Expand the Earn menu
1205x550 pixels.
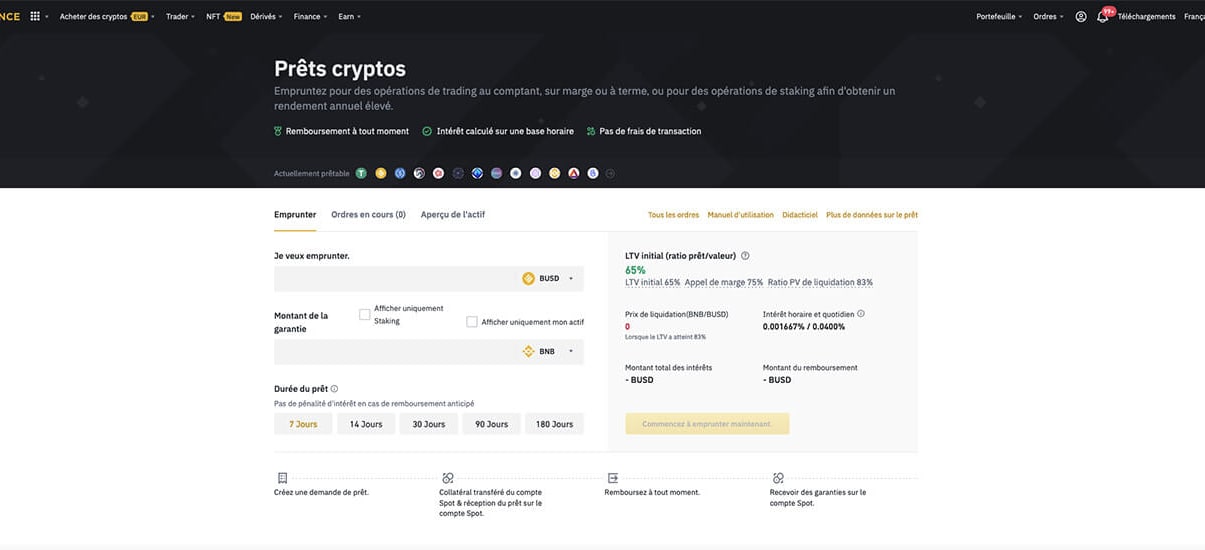point(349,16)
